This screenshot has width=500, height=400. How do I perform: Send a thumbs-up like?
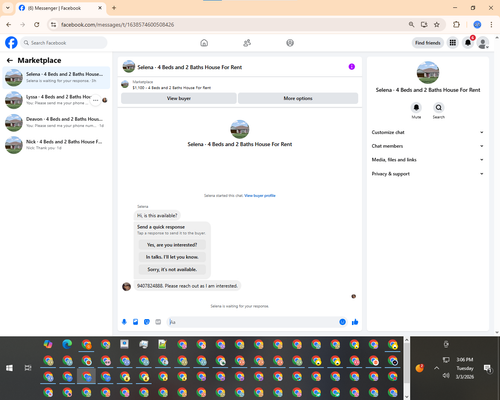click(355, 322)
